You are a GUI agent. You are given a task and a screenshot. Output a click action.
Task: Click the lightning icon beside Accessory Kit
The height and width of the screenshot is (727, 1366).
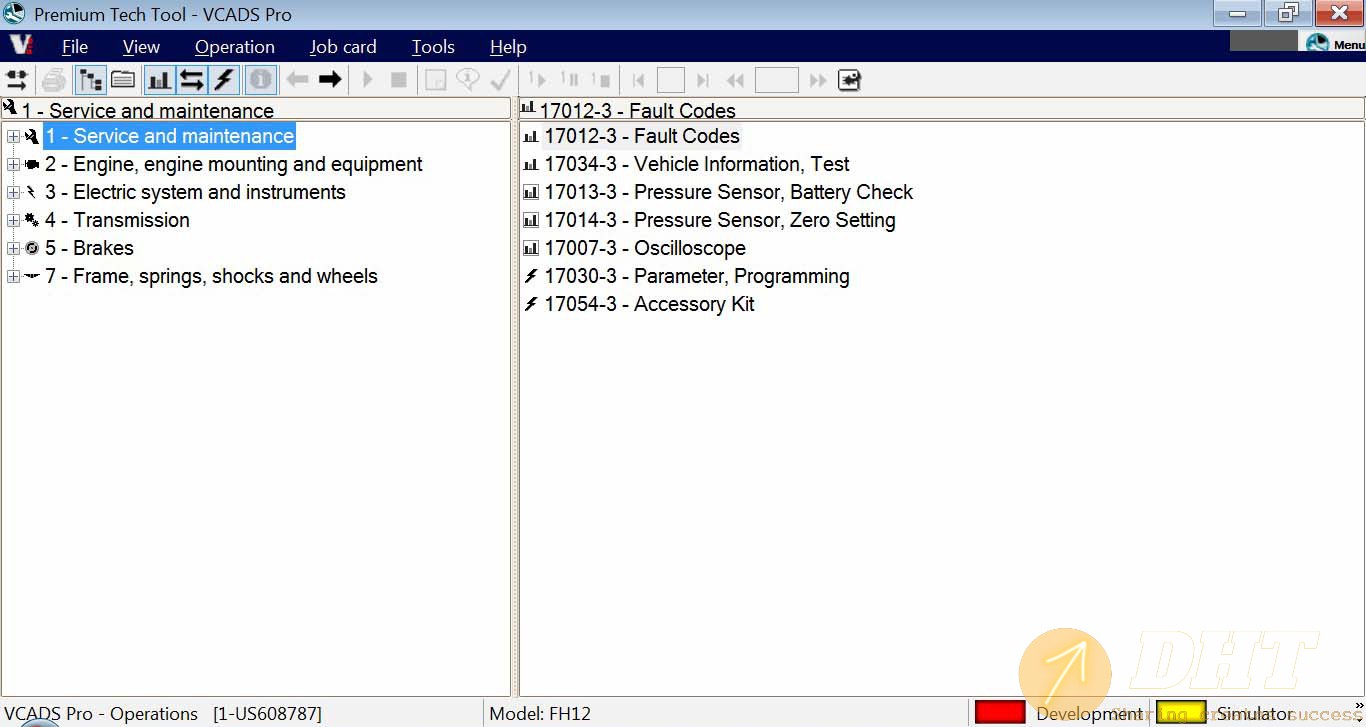pos(531,304)
